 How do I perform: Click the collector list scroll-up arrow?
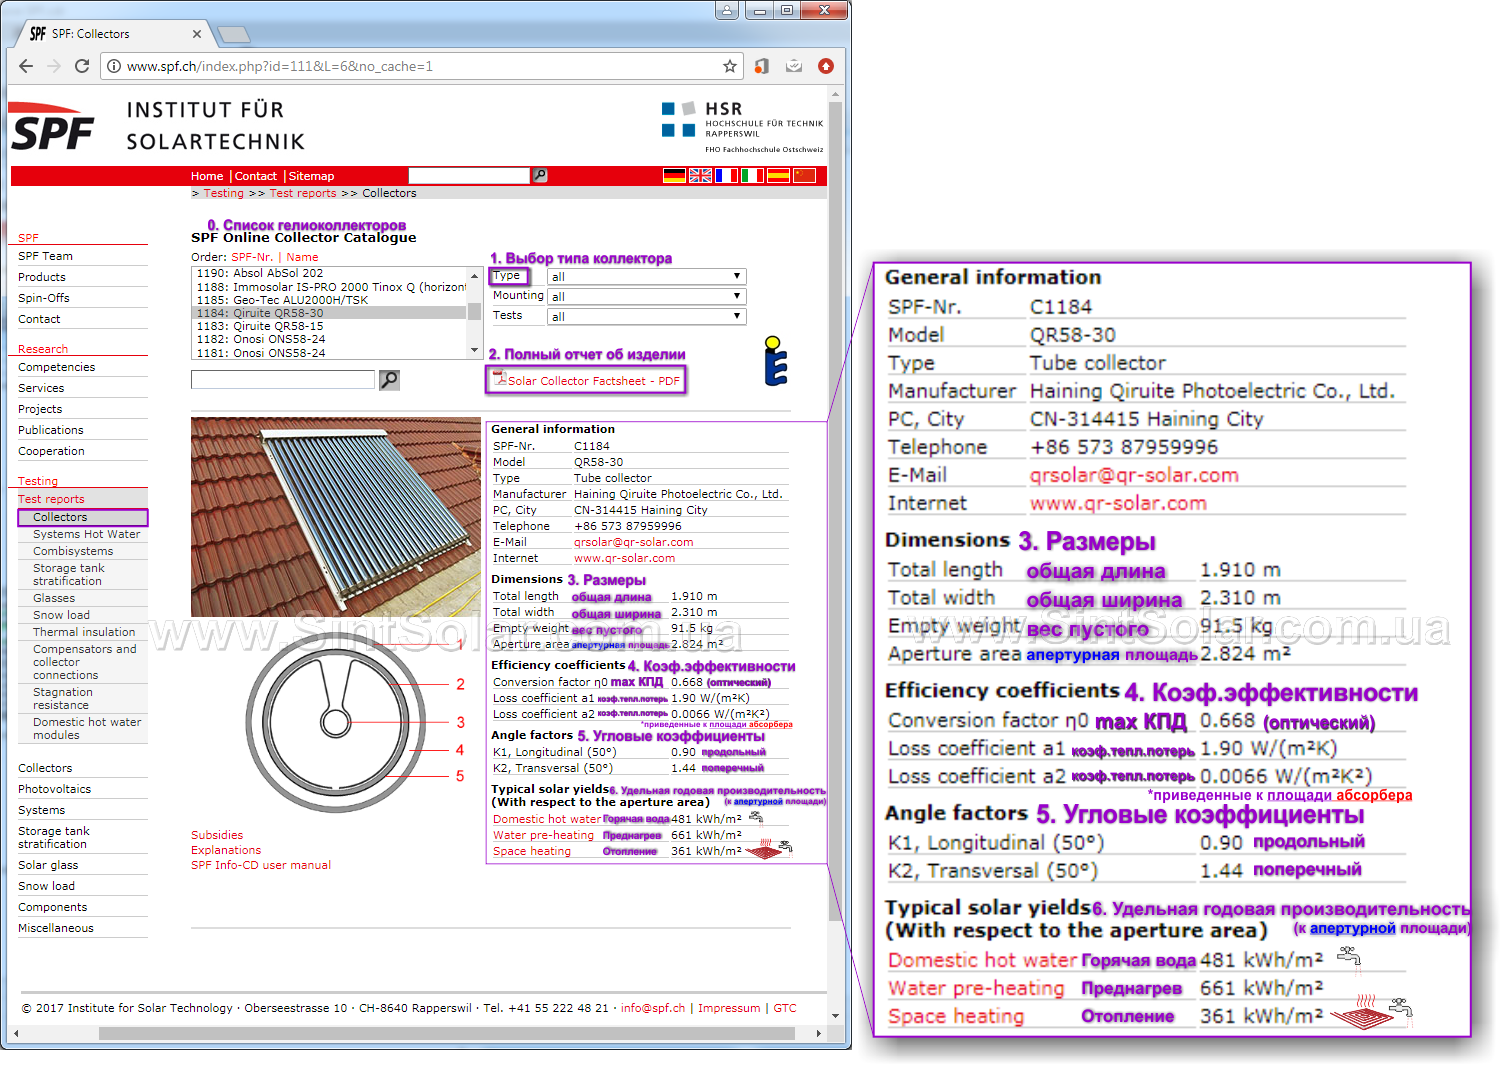point(474,275)
